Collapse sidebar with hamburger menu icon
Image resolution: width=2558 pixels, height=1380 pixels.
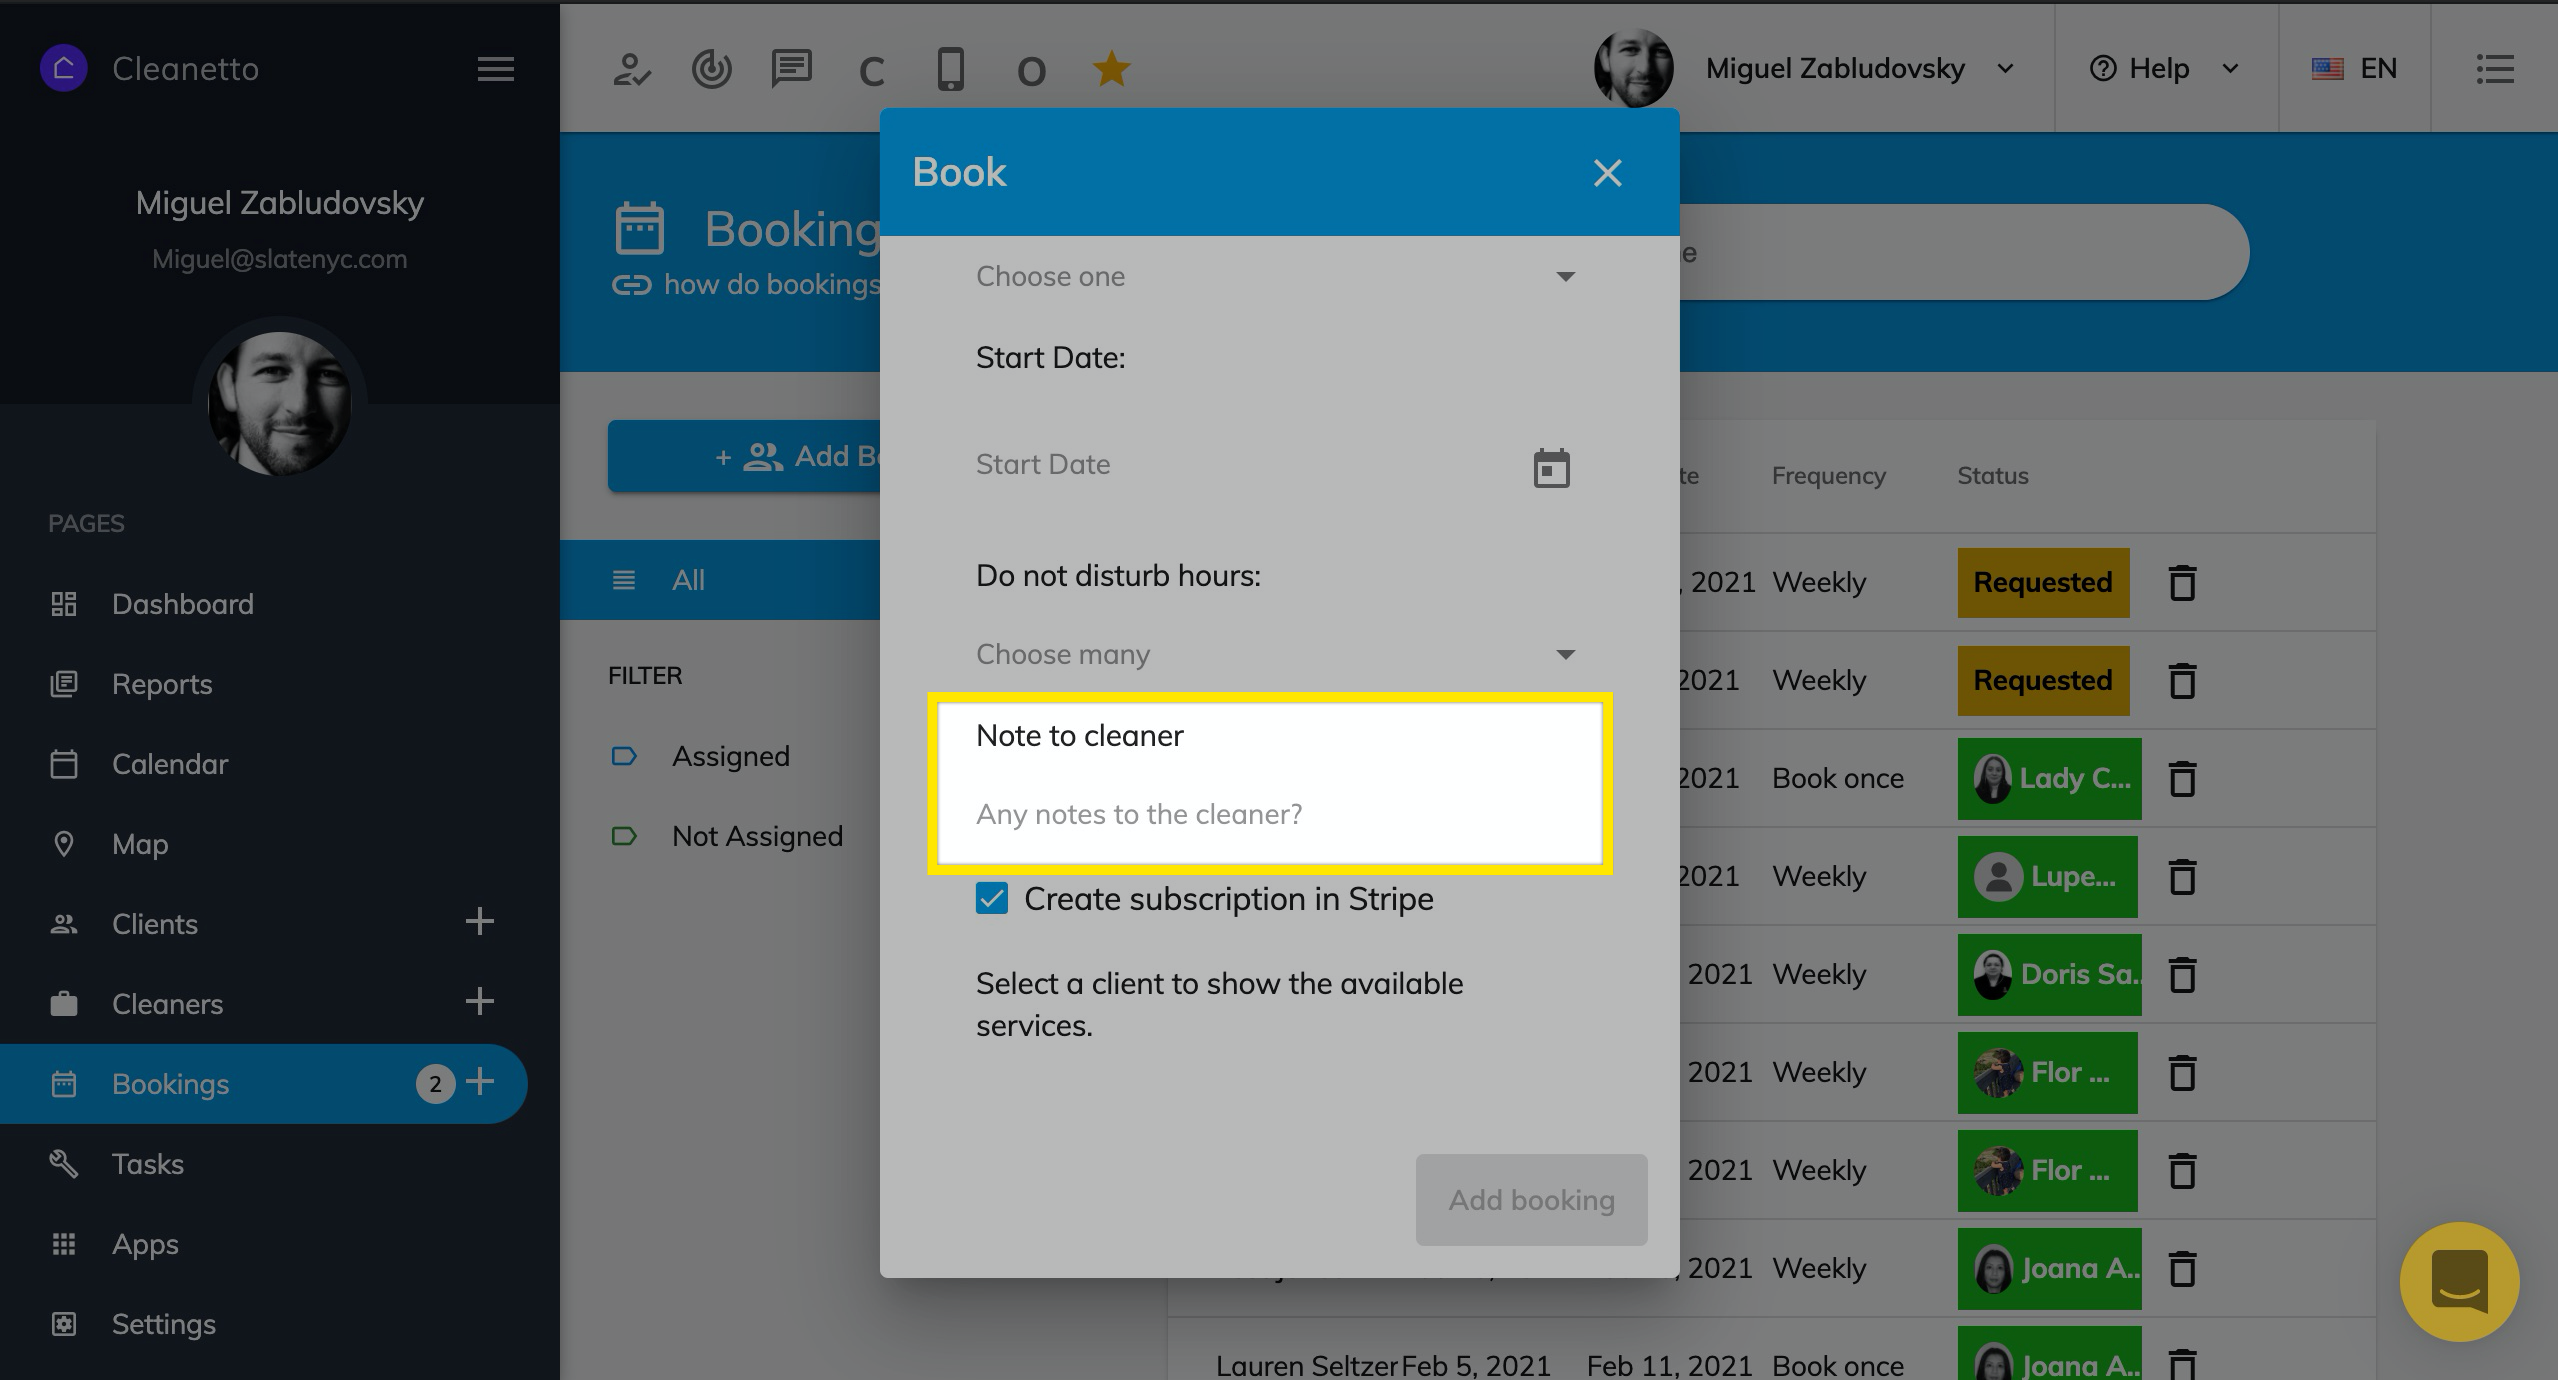point(495,69)
